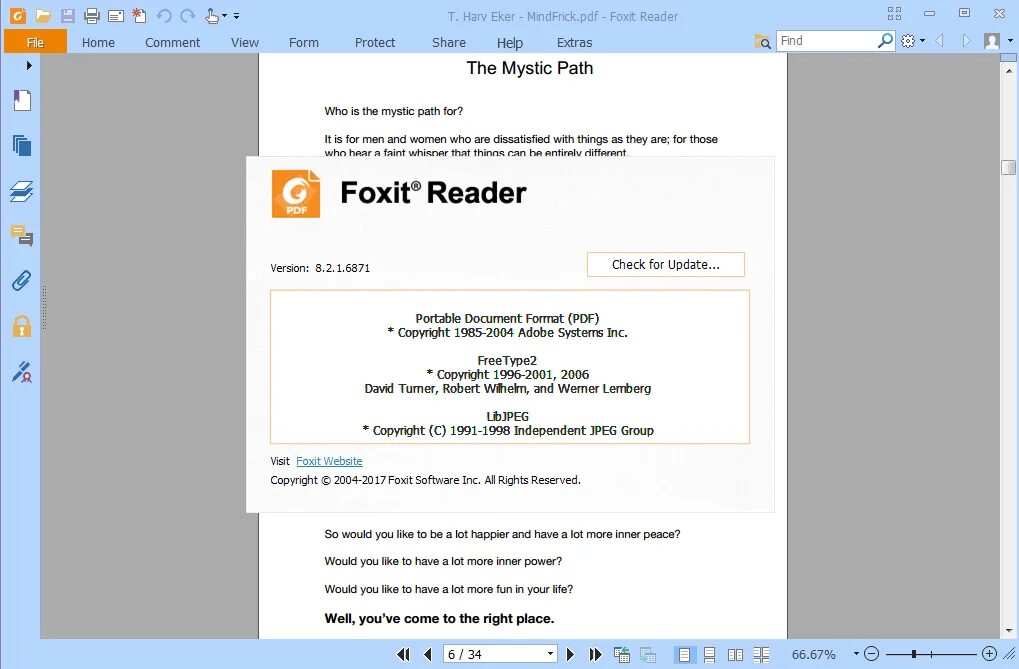
Task: Go to previous find result arrow
Action: click(x=939, y=41)
